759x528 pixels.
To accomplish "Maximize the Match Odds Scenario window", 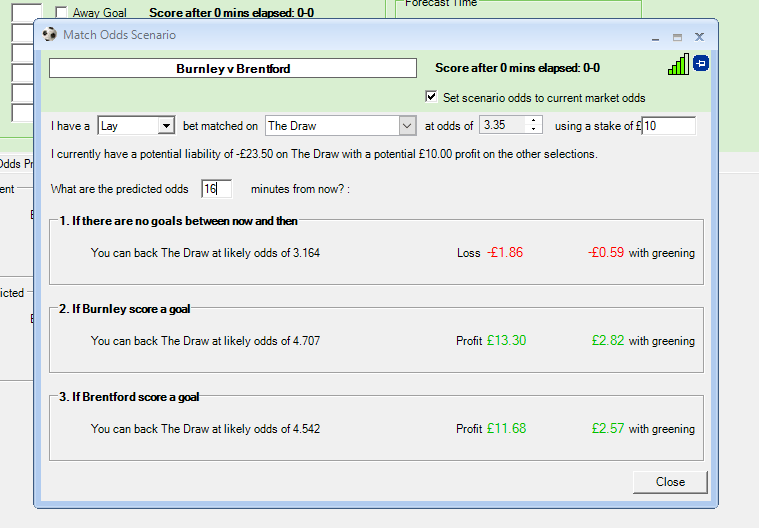I will point(677,36).
